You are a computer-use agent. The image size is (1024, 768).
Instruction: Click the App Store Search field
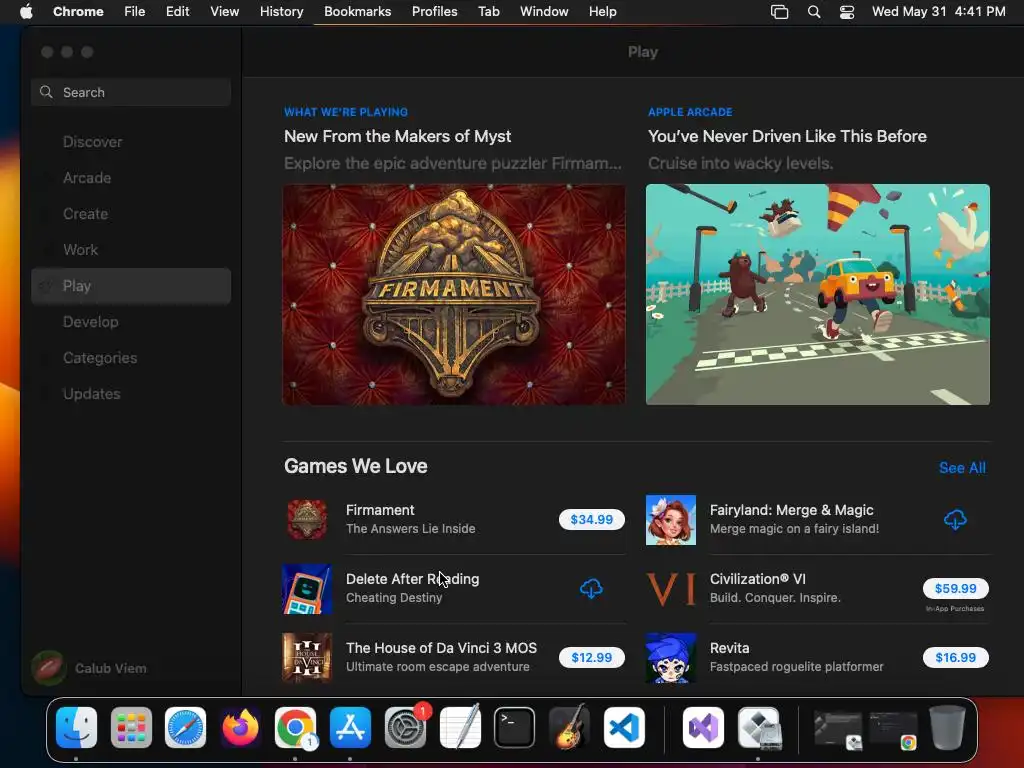pos(131,92)
